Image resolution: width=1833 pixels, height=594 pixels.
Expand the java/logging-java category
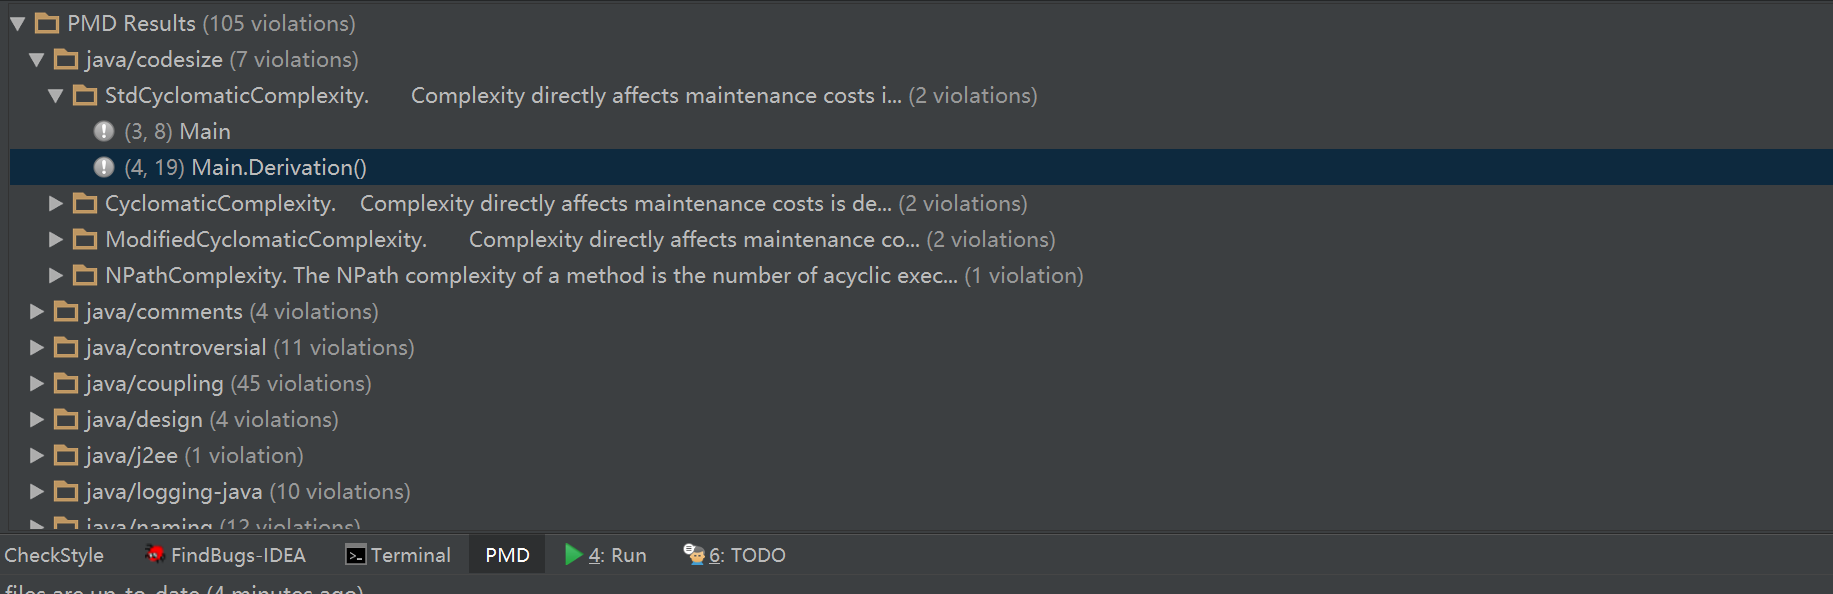click(x=37, y=491)
